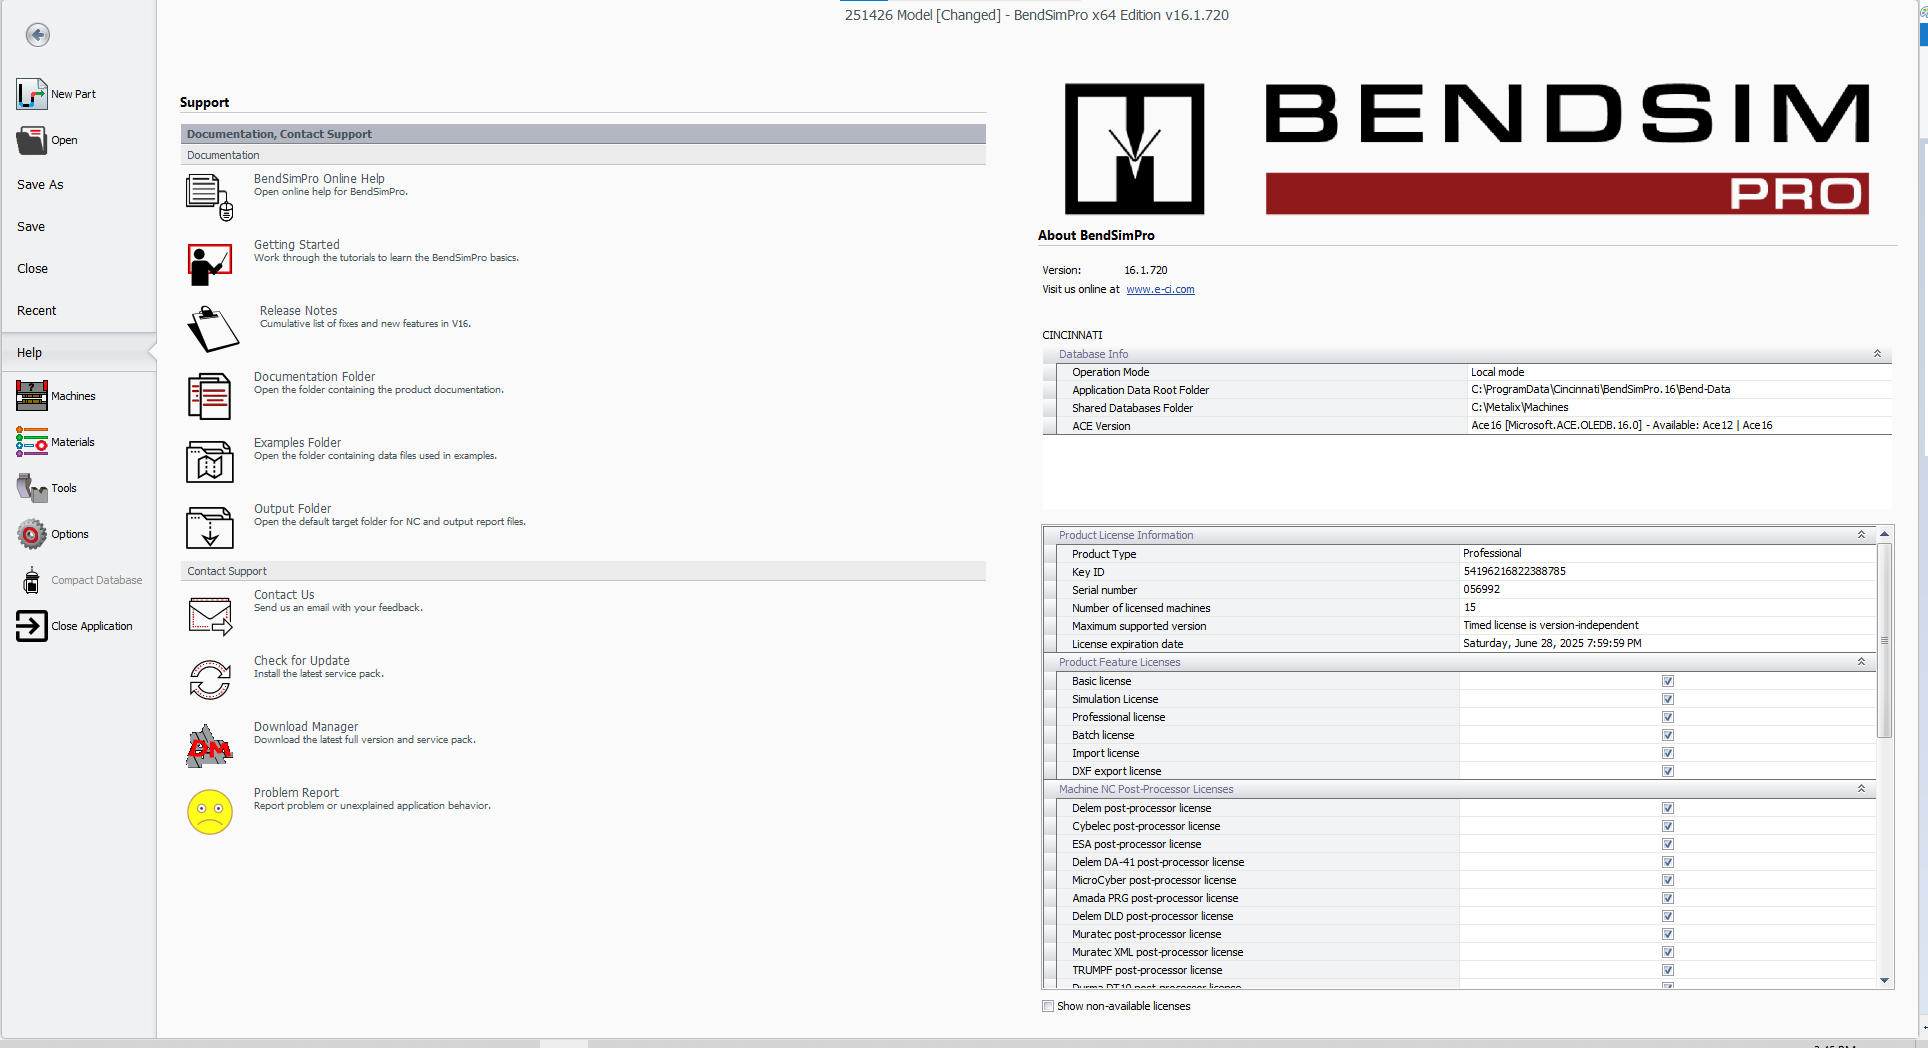Viewport: 1928px width, 1048px height.
Task: Click the Check for Update title link
Action: coord(302,661)
